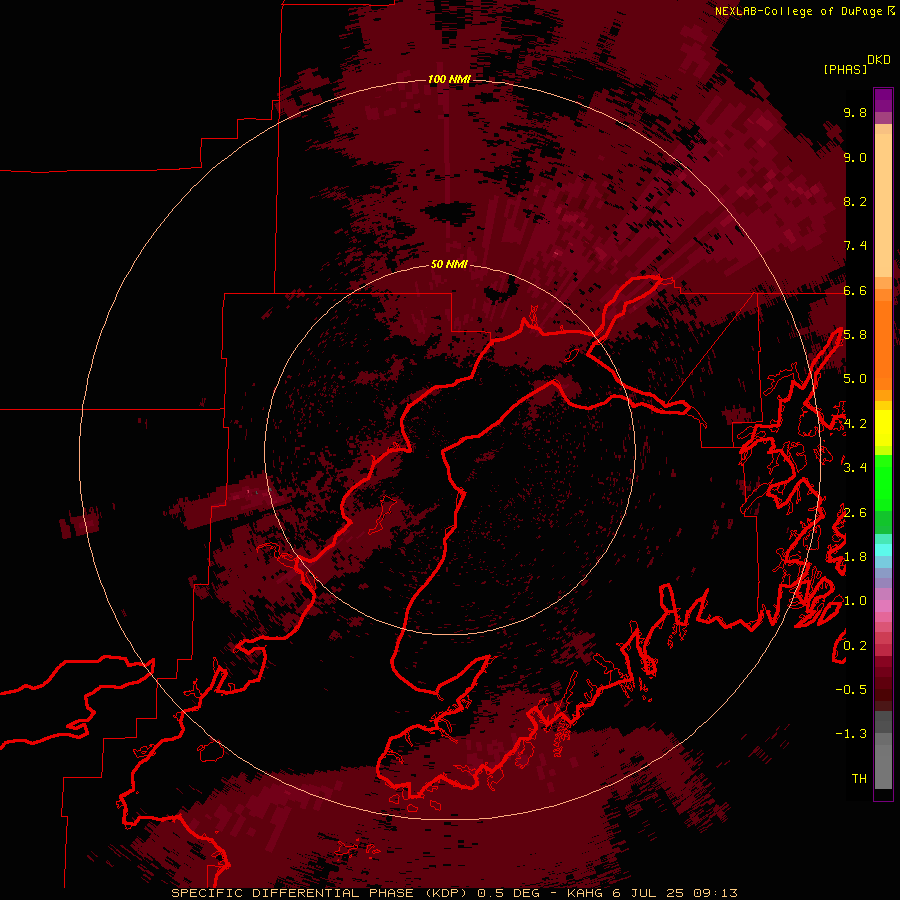The width and height of the screenshot is (900, 900).
Task: Click the DKD unit label above the legend
Action: tap(878, 60)
